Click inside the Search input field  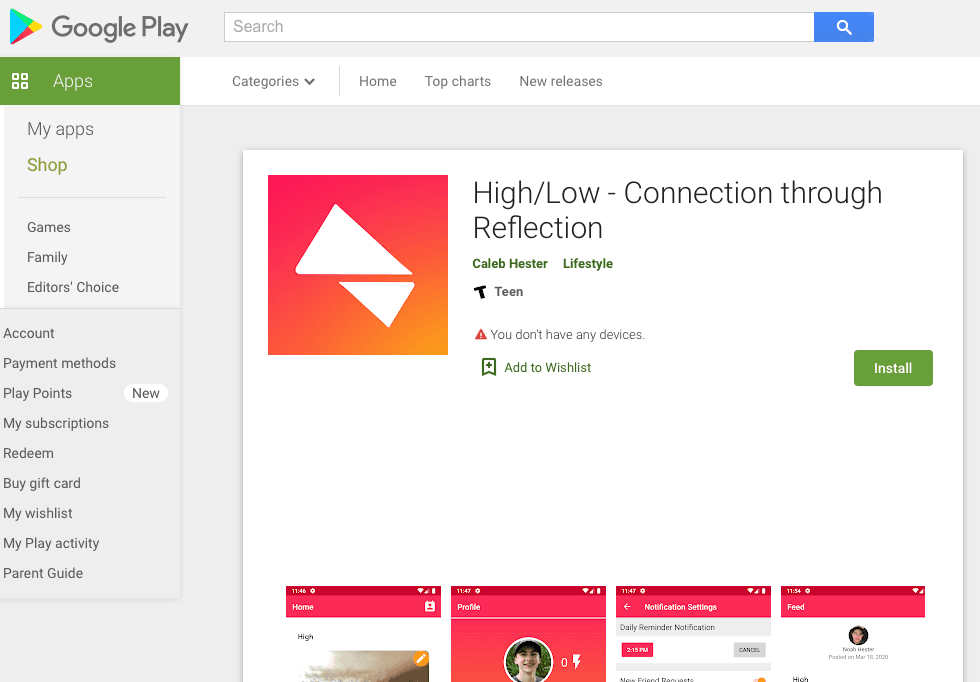[x=518, y=27]
